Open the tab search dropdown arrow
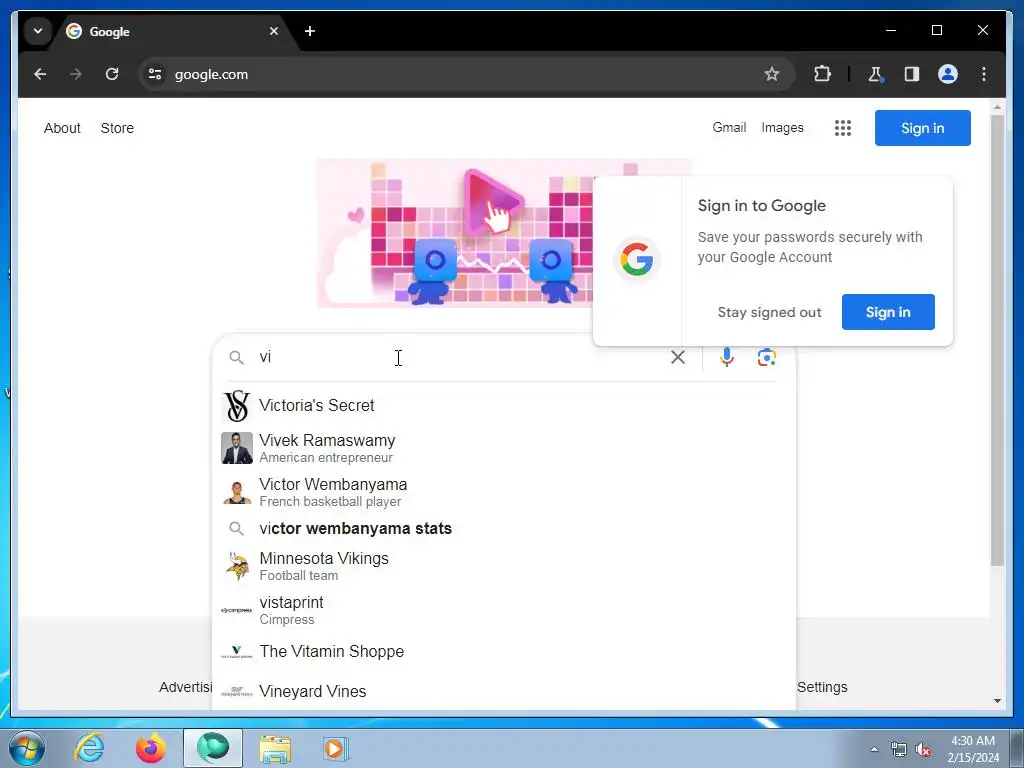 pyautogui.click(x=38, y=31)
